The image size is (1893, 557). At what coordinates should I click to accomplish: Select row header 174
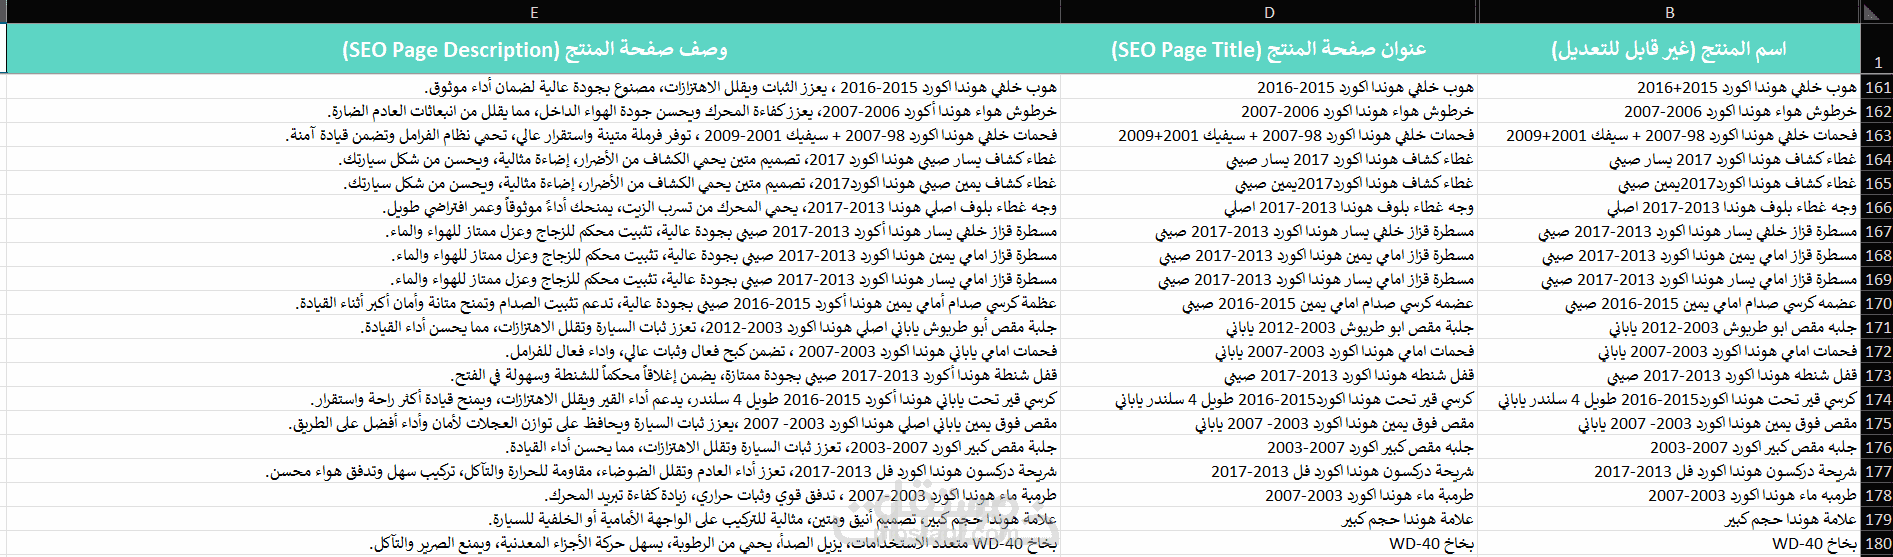tap(1876, 399)
